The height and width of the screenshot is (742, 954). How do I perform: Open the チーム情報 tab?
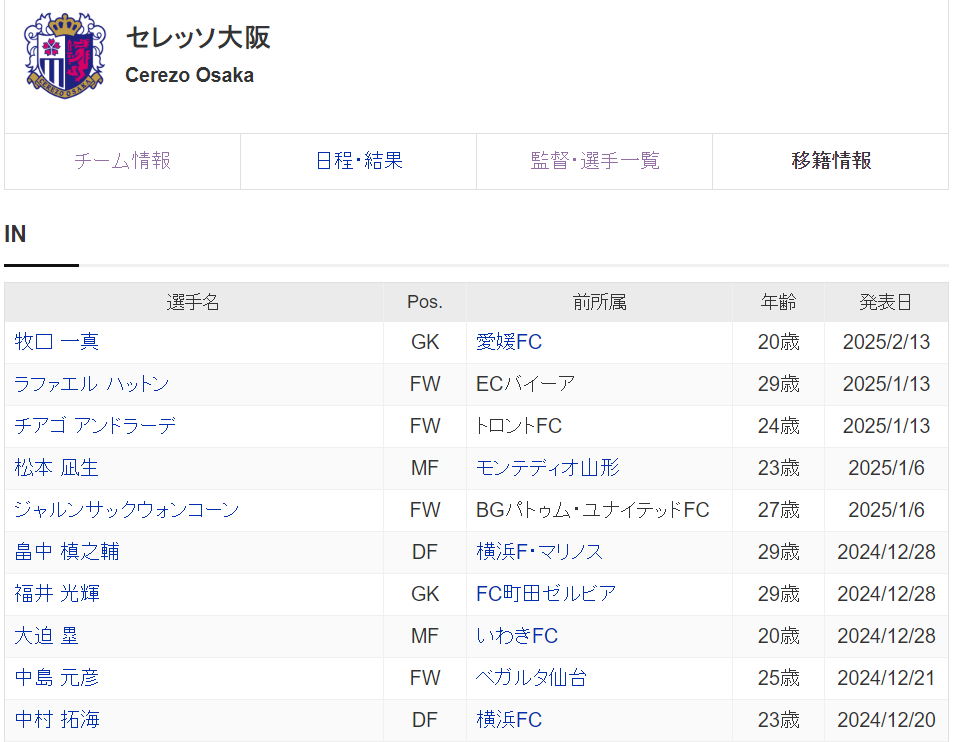click(122, 161)
